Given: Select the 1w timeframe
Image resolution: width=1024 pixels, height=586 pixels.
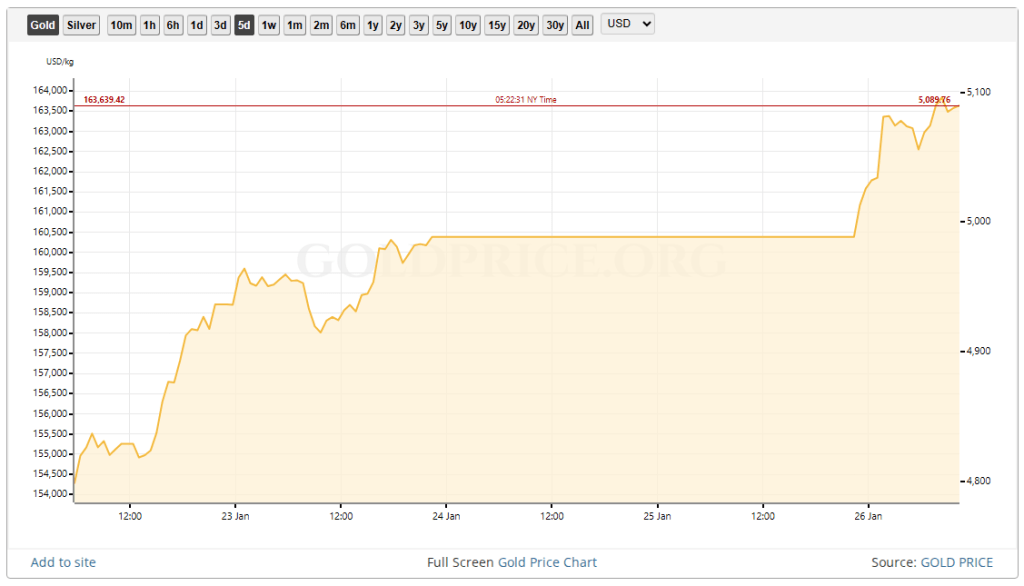Looking at the screenshot, I should coord(267,24).
